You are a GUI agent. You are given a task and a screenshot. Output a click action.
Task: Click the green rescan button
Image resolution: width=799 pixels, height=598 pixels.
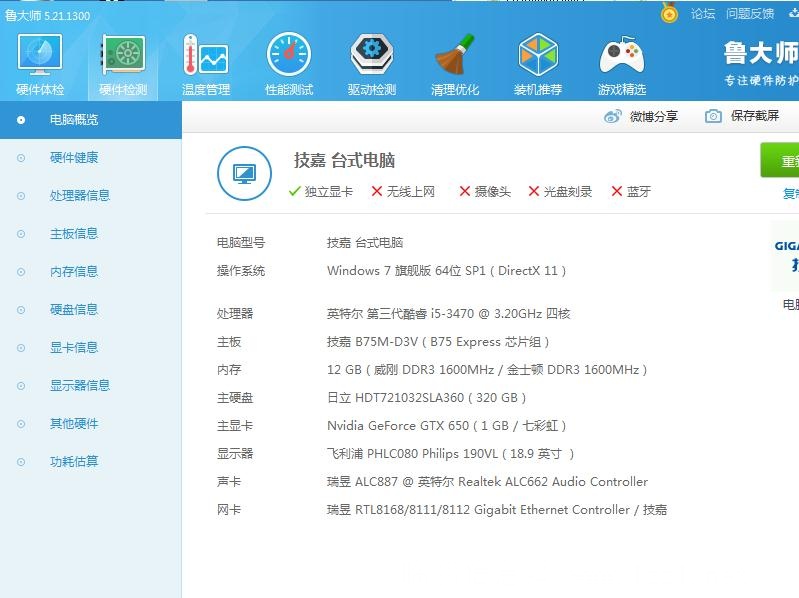(x=780, y=160)
